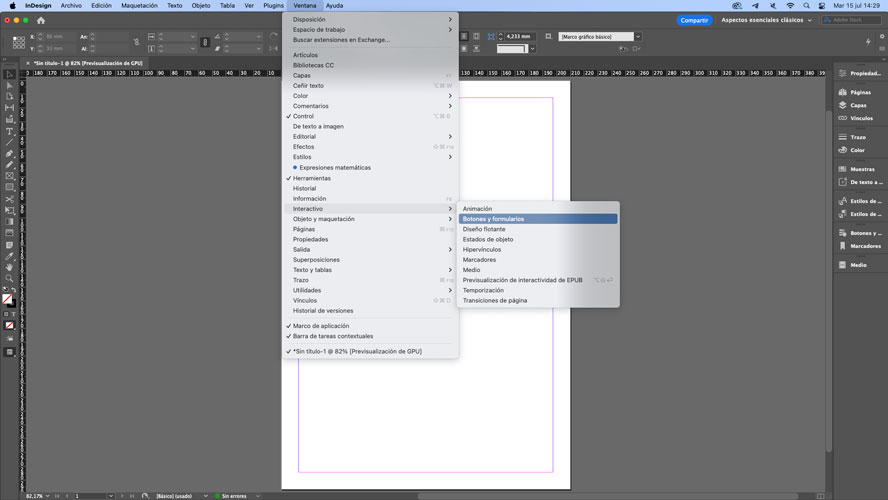Screen dimensions: 888x500
Task: Select the Note tool
Action: tap(9, 245)
